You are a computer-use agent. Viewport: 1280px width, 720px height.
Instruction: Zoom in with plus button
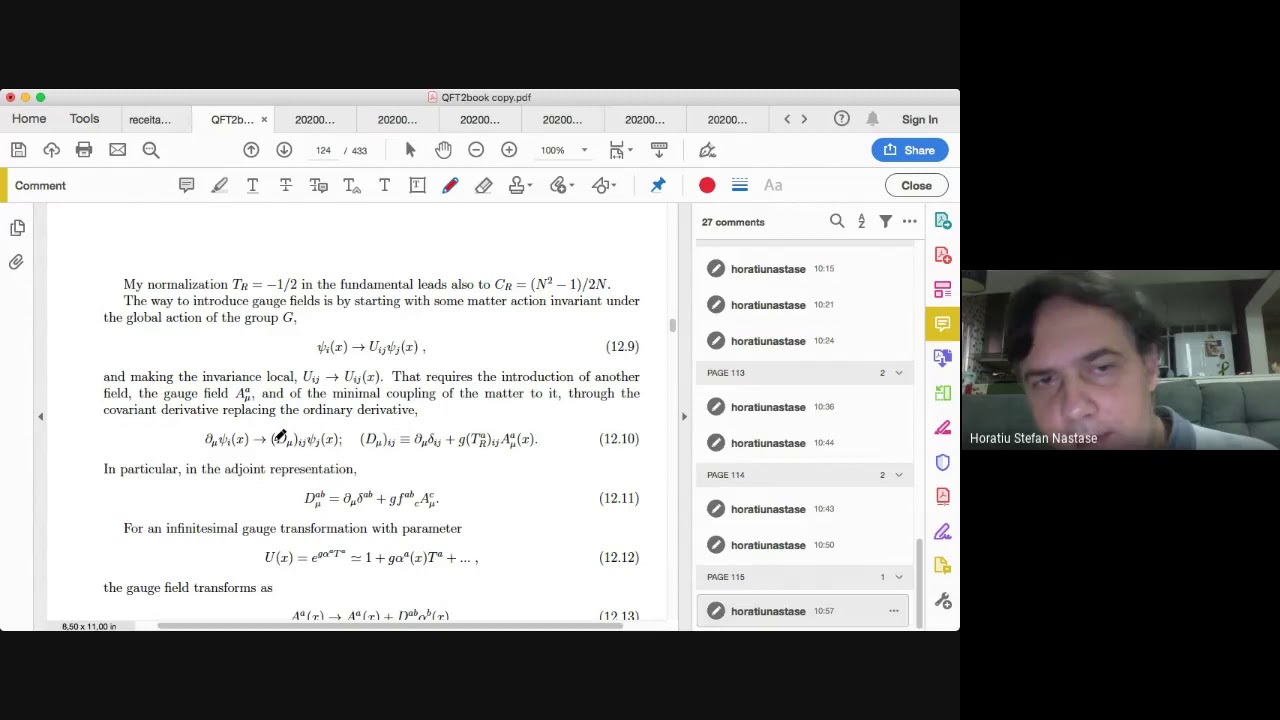click(509, 150)
